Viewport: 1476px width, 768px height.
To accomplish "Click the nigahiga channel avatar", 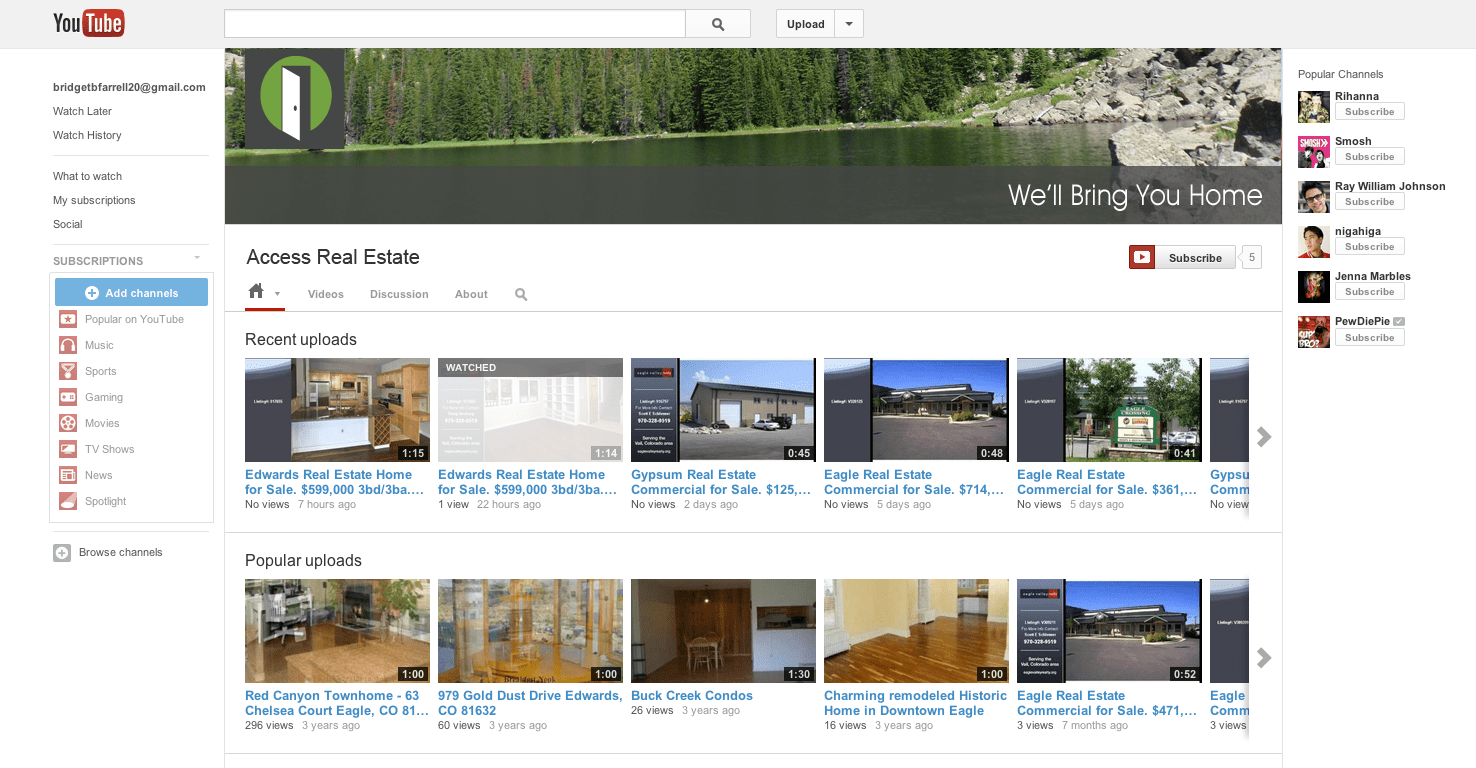I will click(x=1314, y=241).
